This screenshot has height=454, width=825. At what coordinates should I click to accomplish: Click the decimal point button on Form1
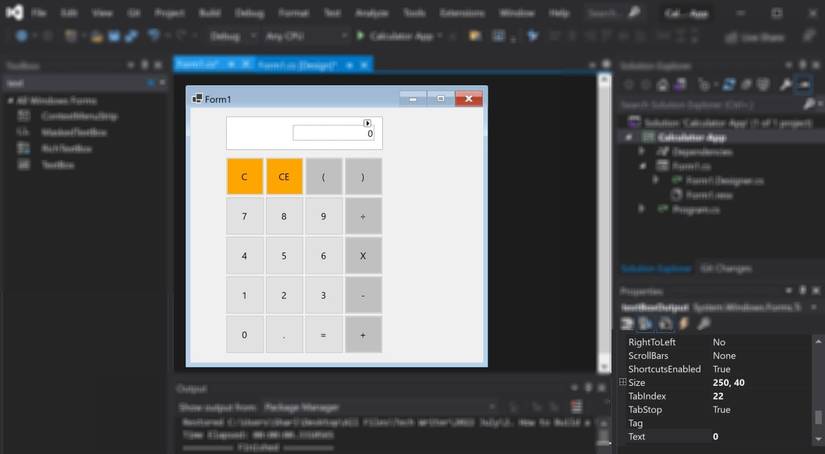coord(284,335)
